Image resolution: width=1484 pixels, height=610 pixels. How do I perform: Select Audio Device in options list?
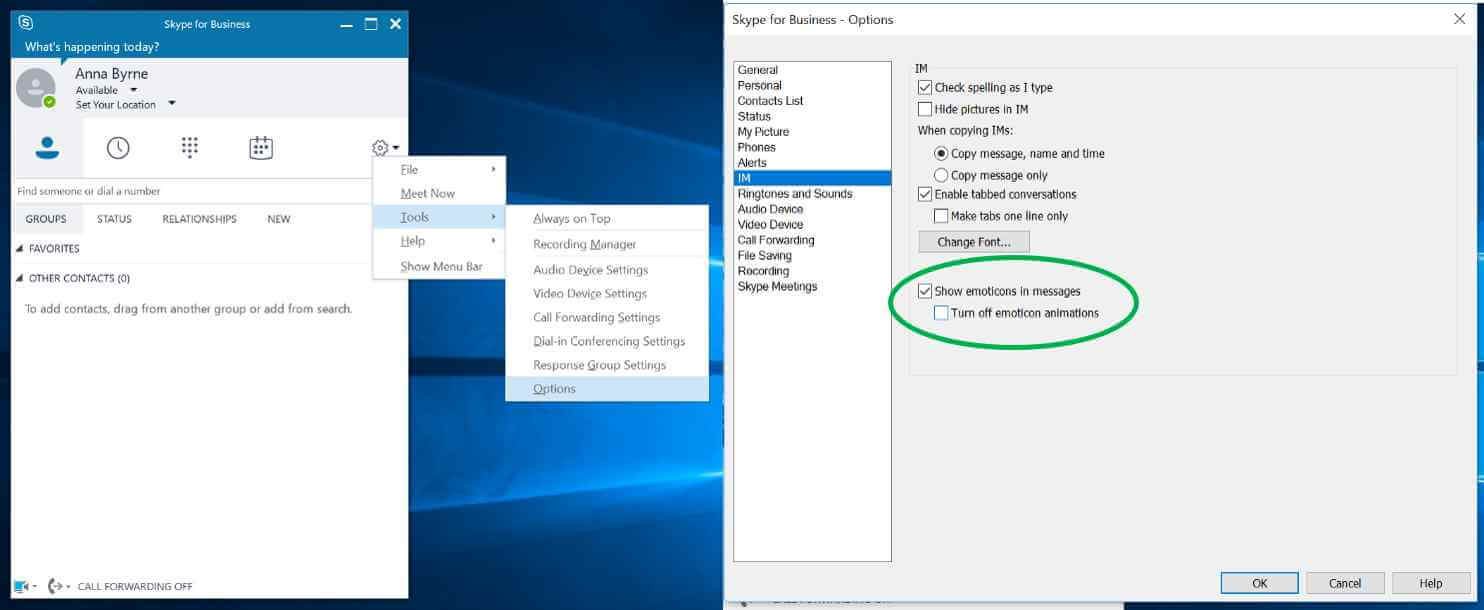(770, 209)
